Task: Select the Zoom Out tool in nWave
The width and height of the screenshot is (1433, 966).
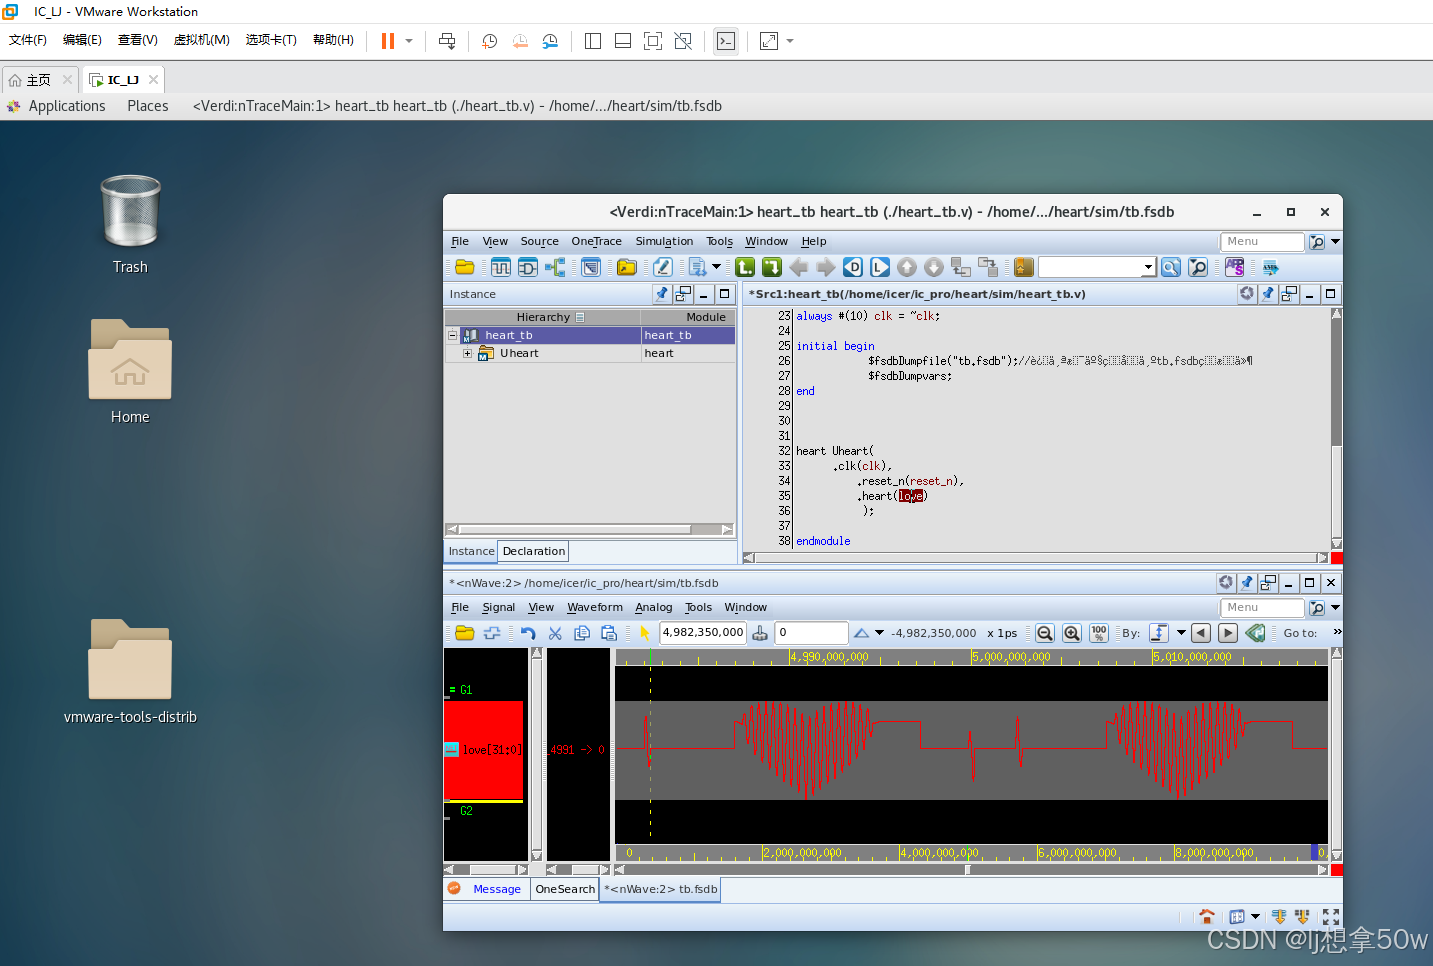Action: tap(1044, 632)
